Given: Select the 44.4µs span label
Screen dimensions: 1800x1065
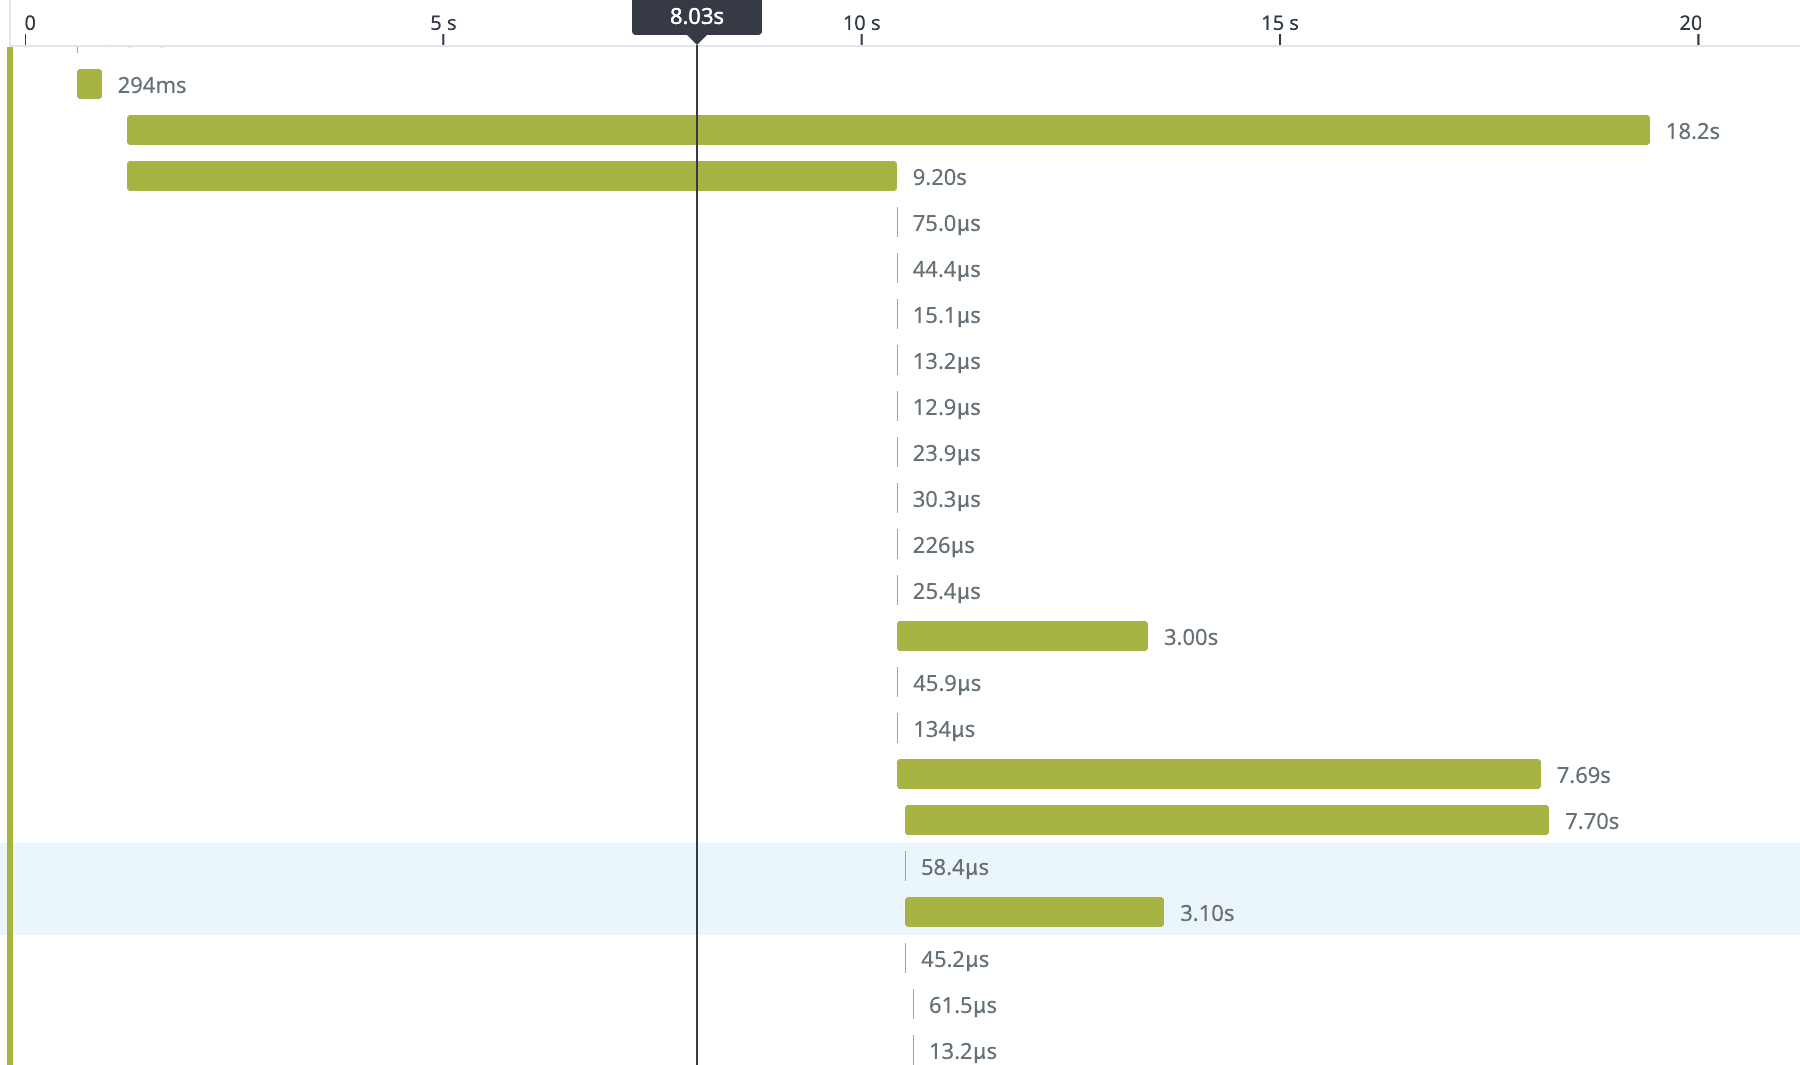Looking at the screenshot, I should click(x=946, y=269).
